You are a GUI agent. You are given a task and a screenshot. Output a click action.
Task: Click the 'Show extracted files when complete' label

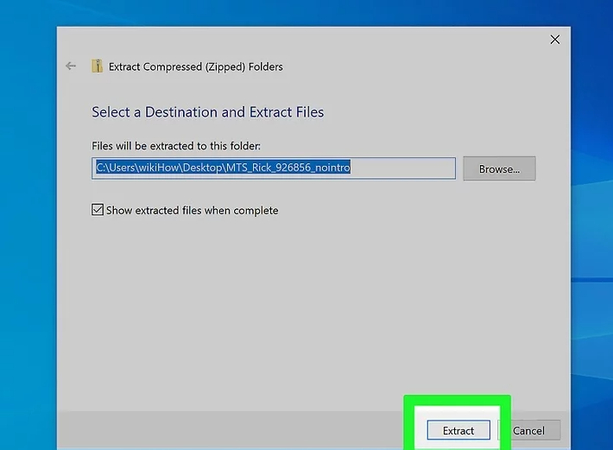[x=192, y=210]
